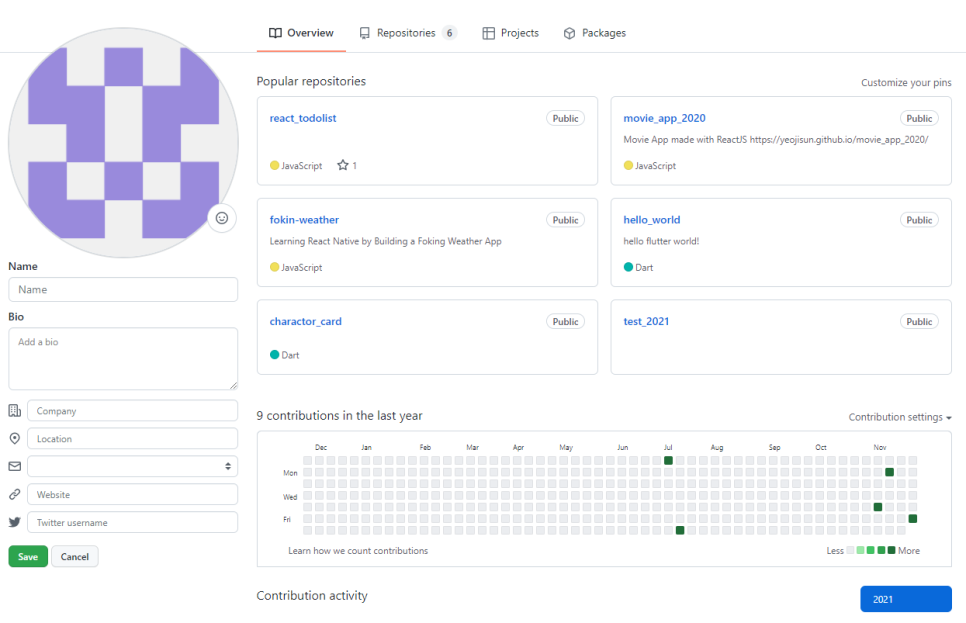Click the envelope email icon
The width and height of the screenshot is (966, 623).
(x=15, y=466)
